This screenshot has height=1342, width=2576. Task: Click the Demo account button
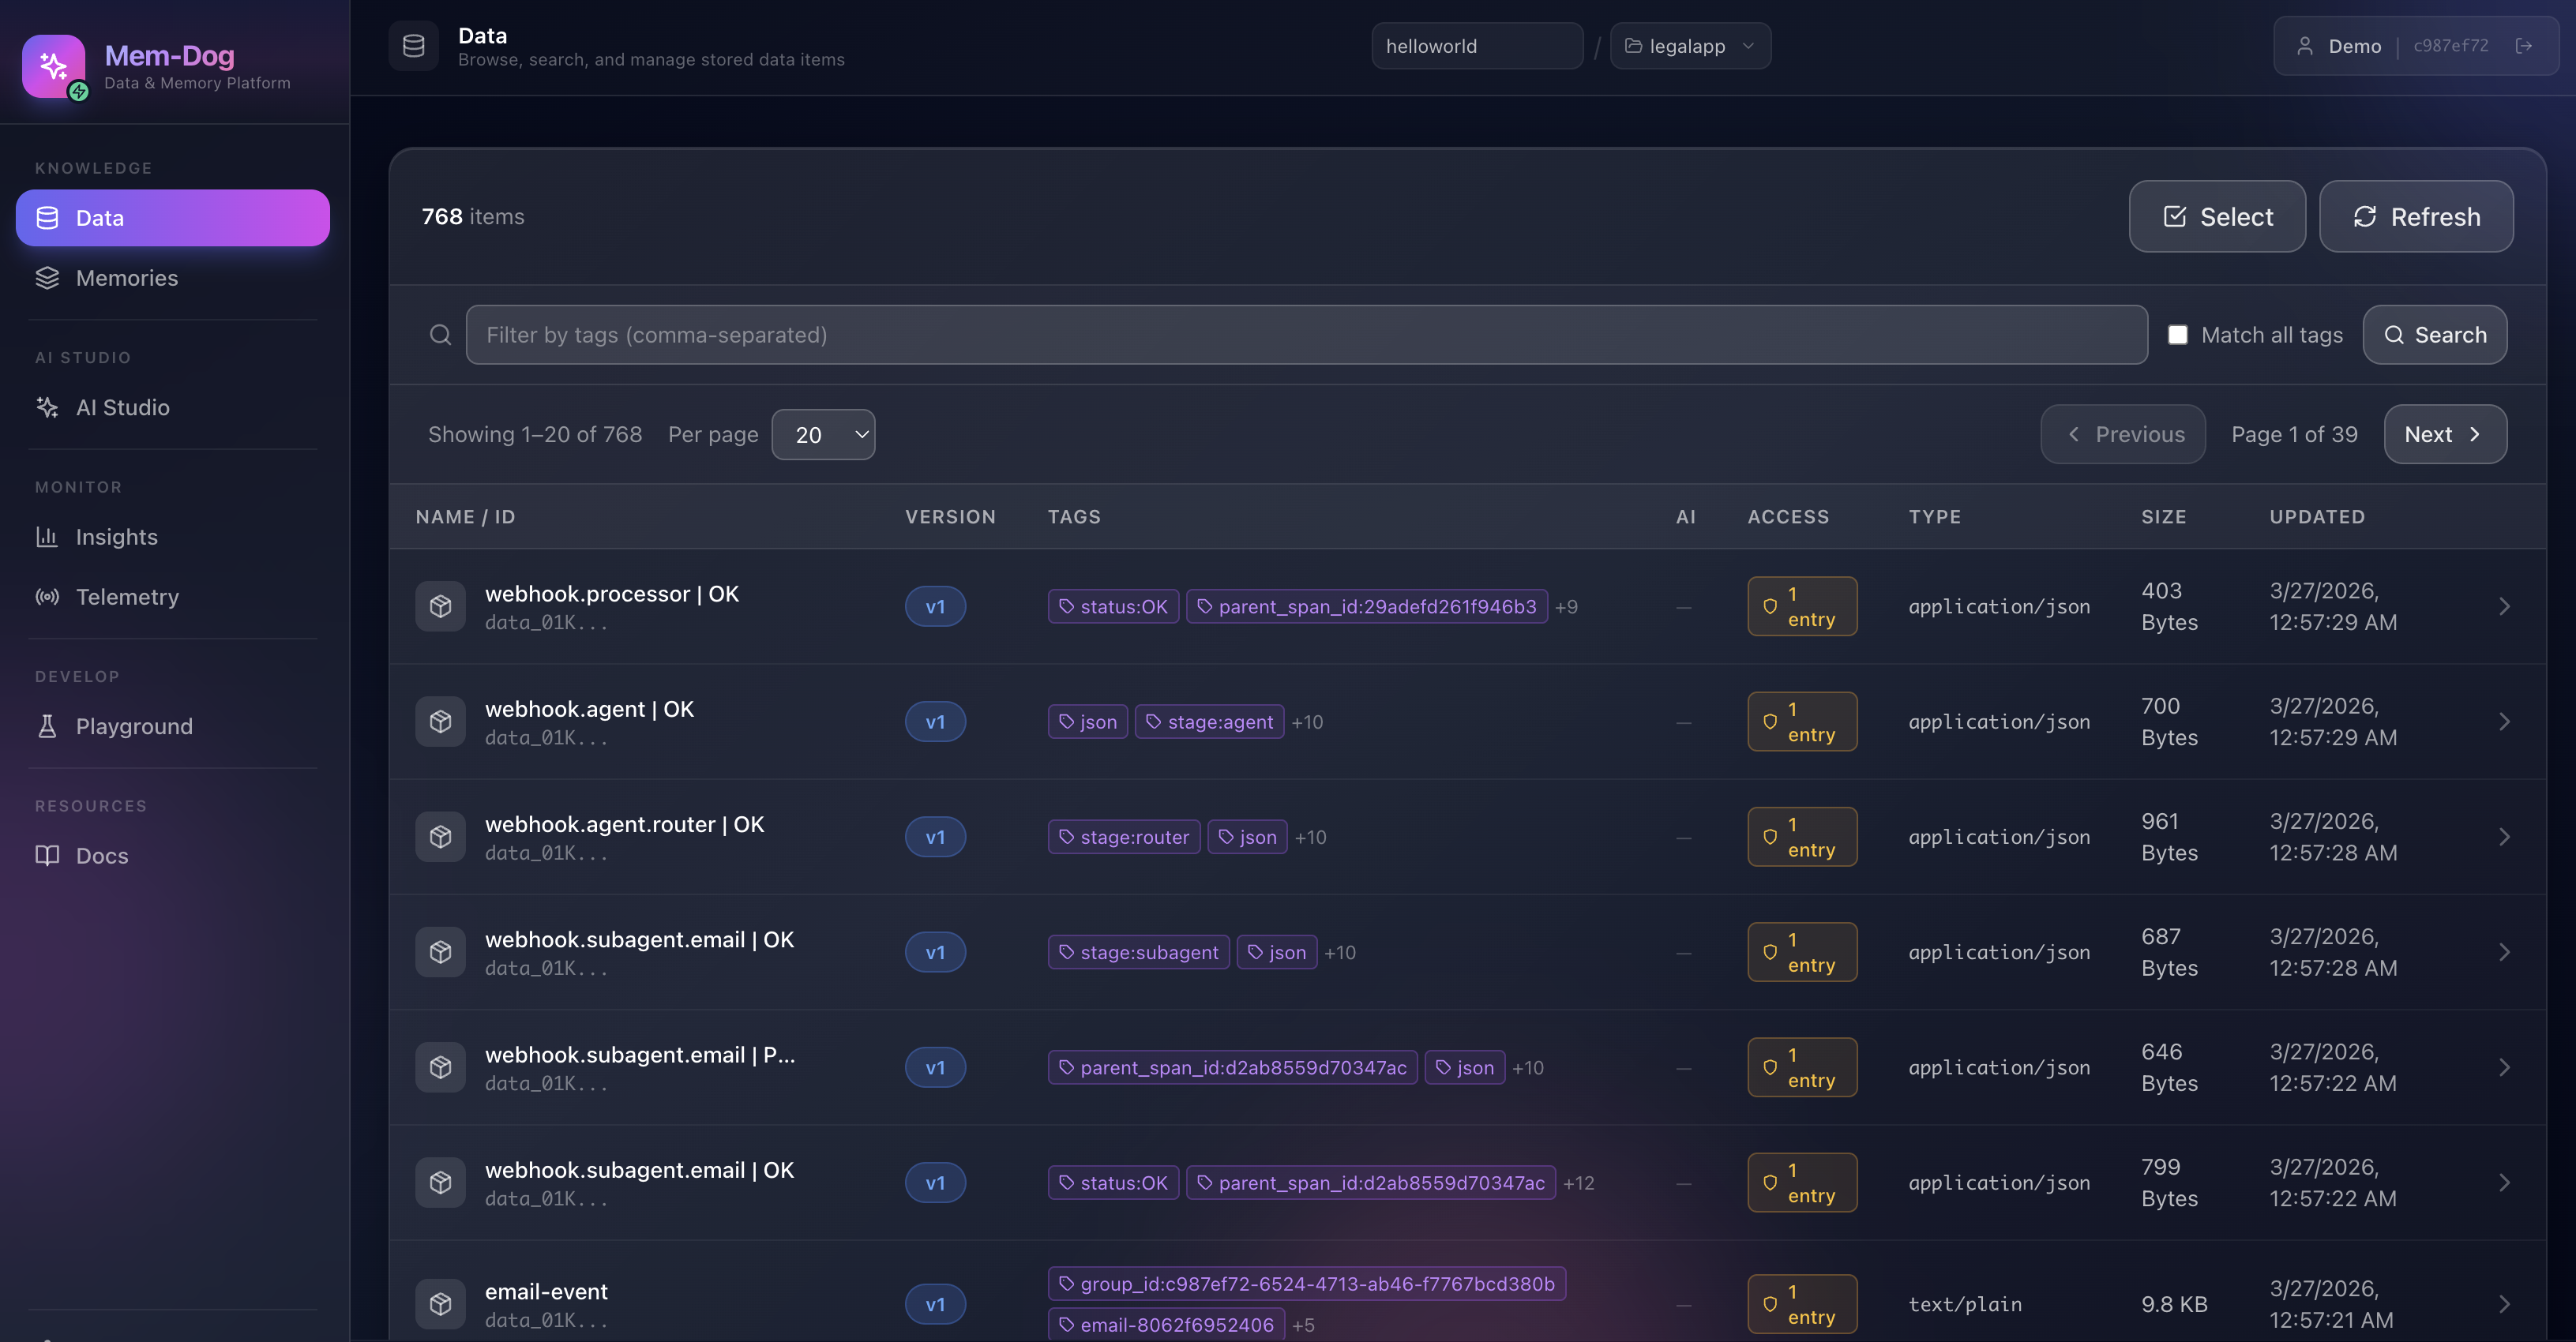tap(2416, 46)
